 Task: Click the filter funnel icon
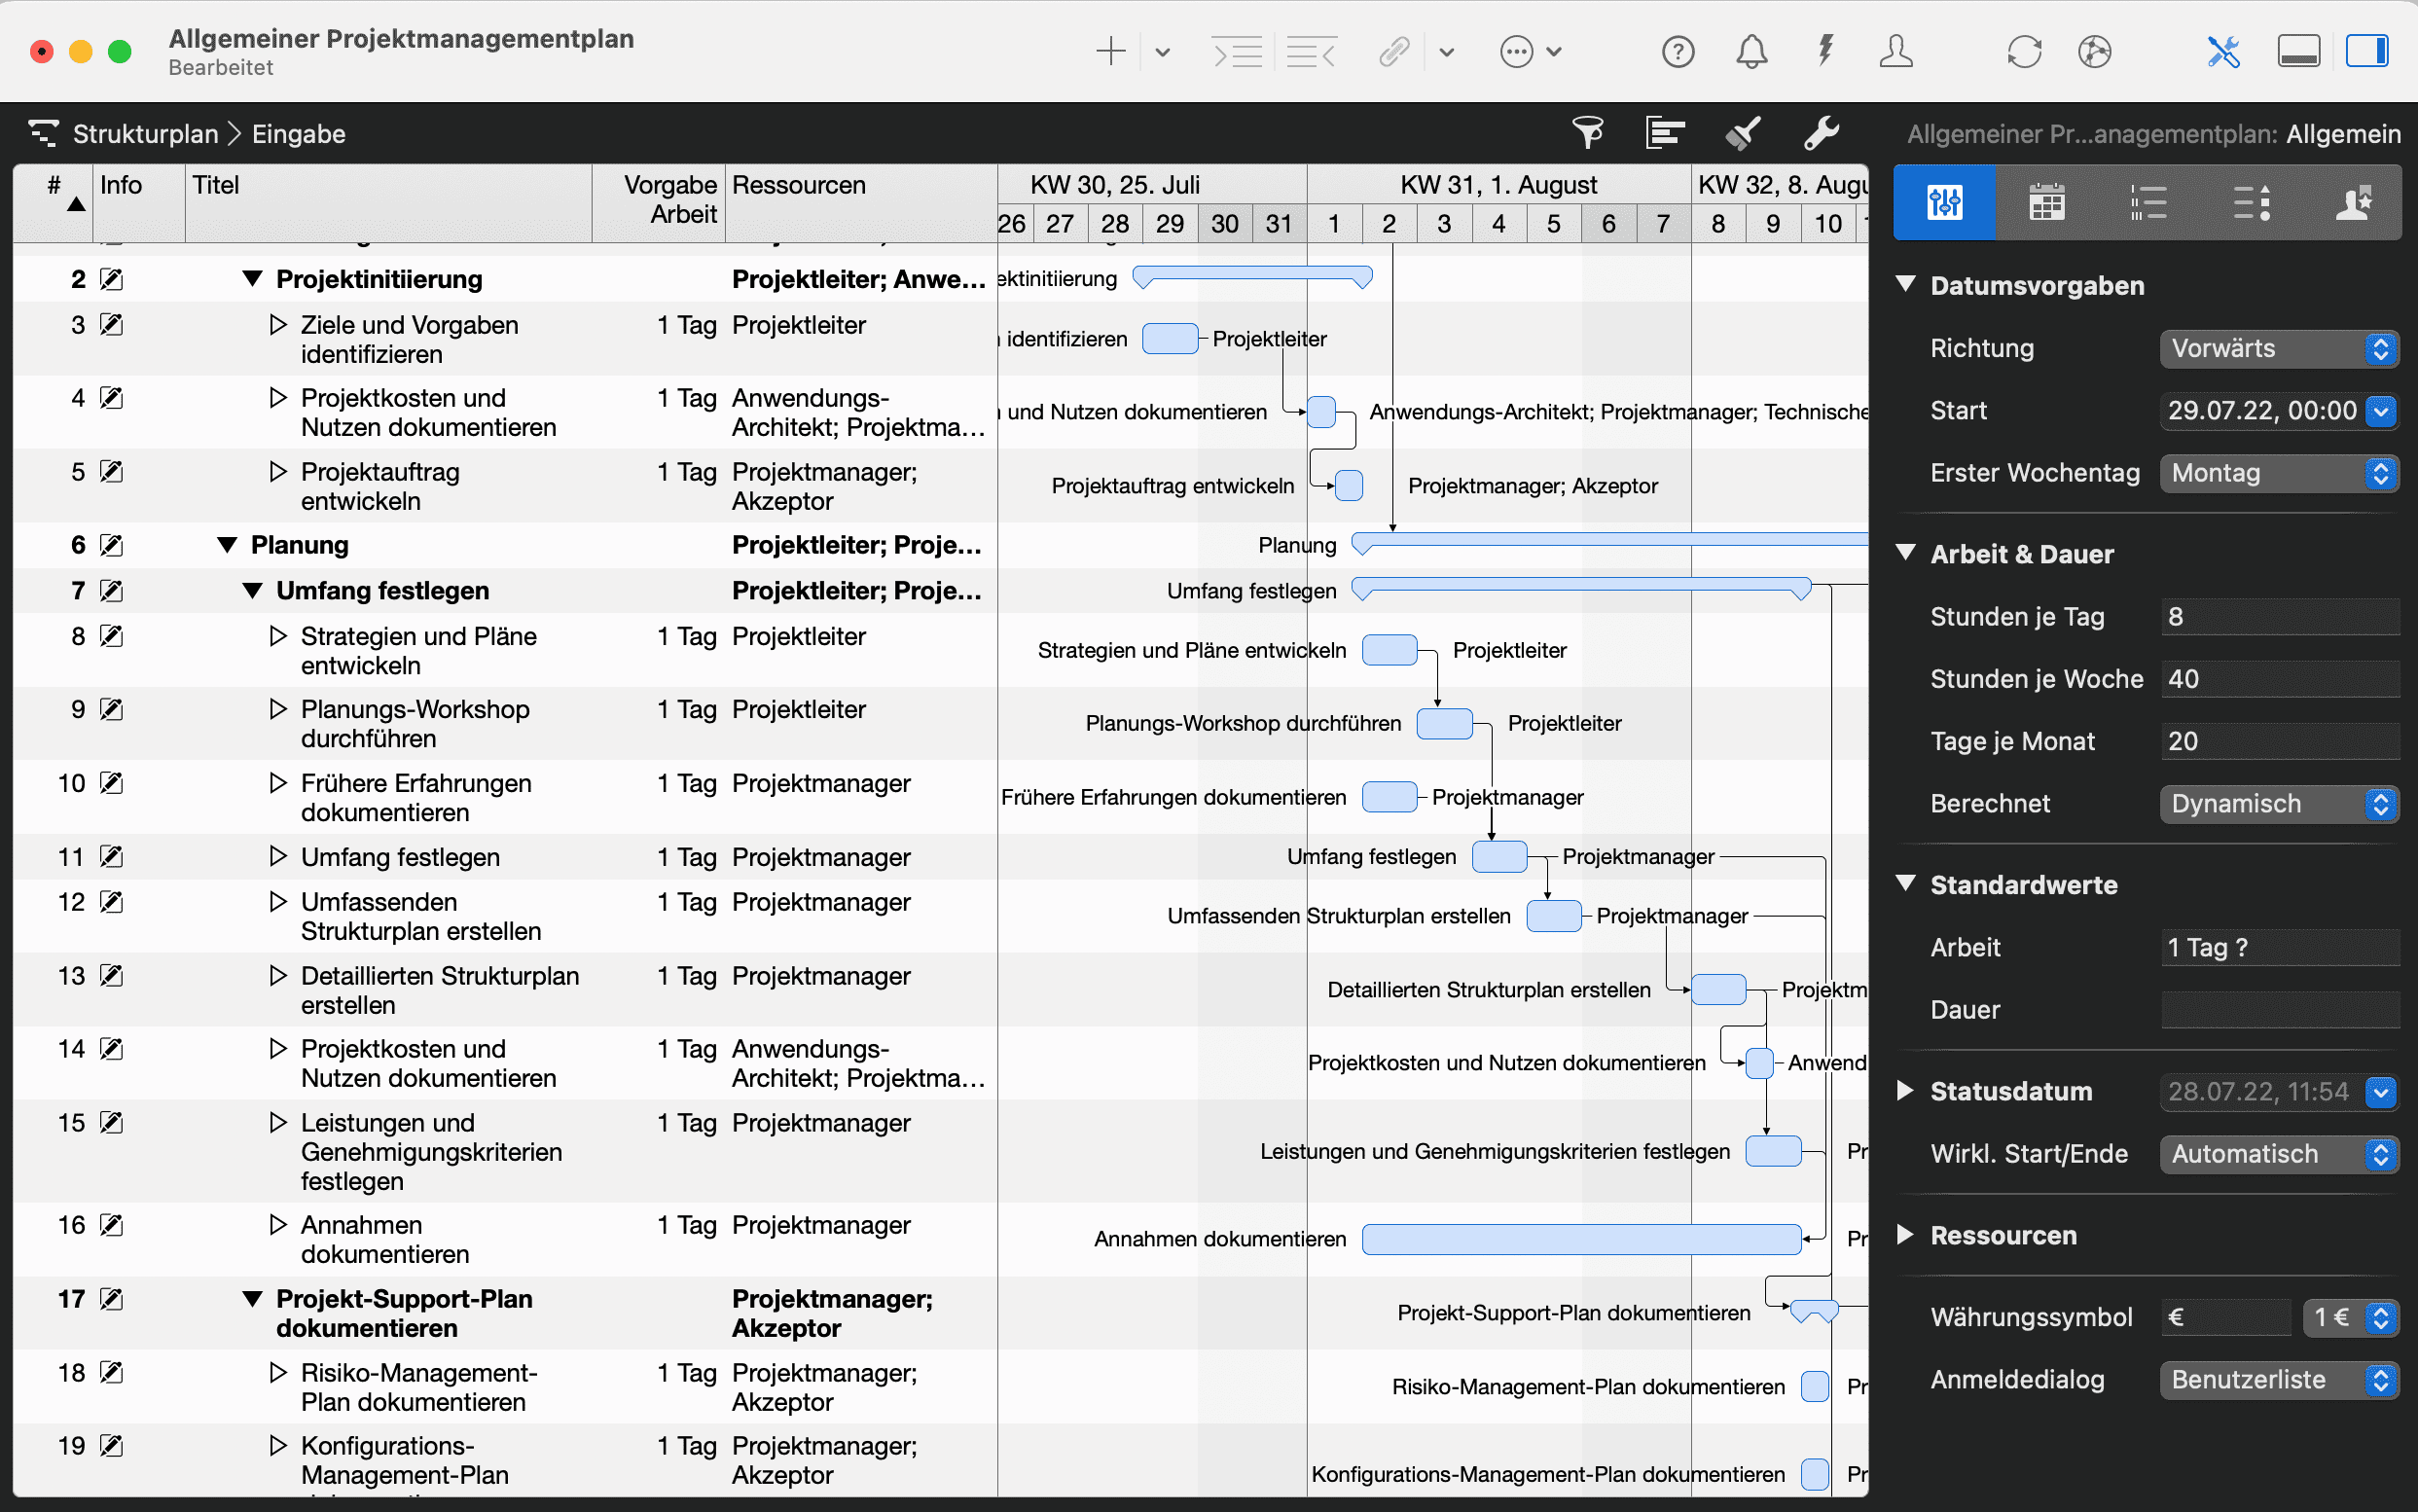coord(1587,133)
